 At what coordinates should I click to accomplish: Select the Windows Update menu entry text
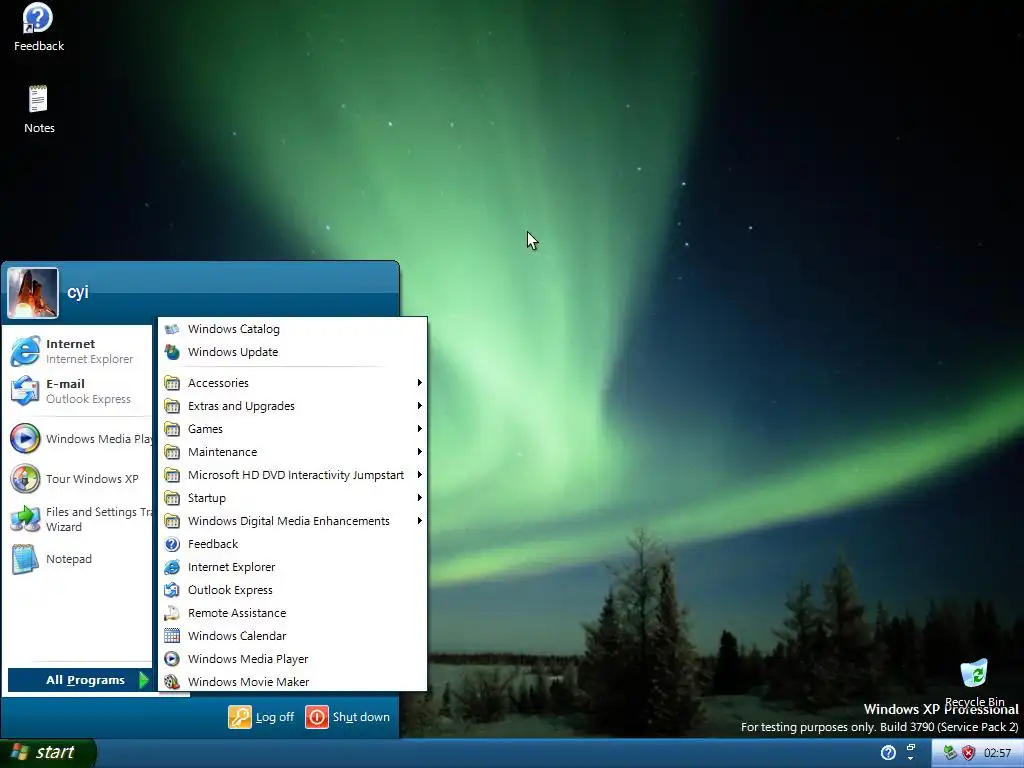tap(233, 352)
